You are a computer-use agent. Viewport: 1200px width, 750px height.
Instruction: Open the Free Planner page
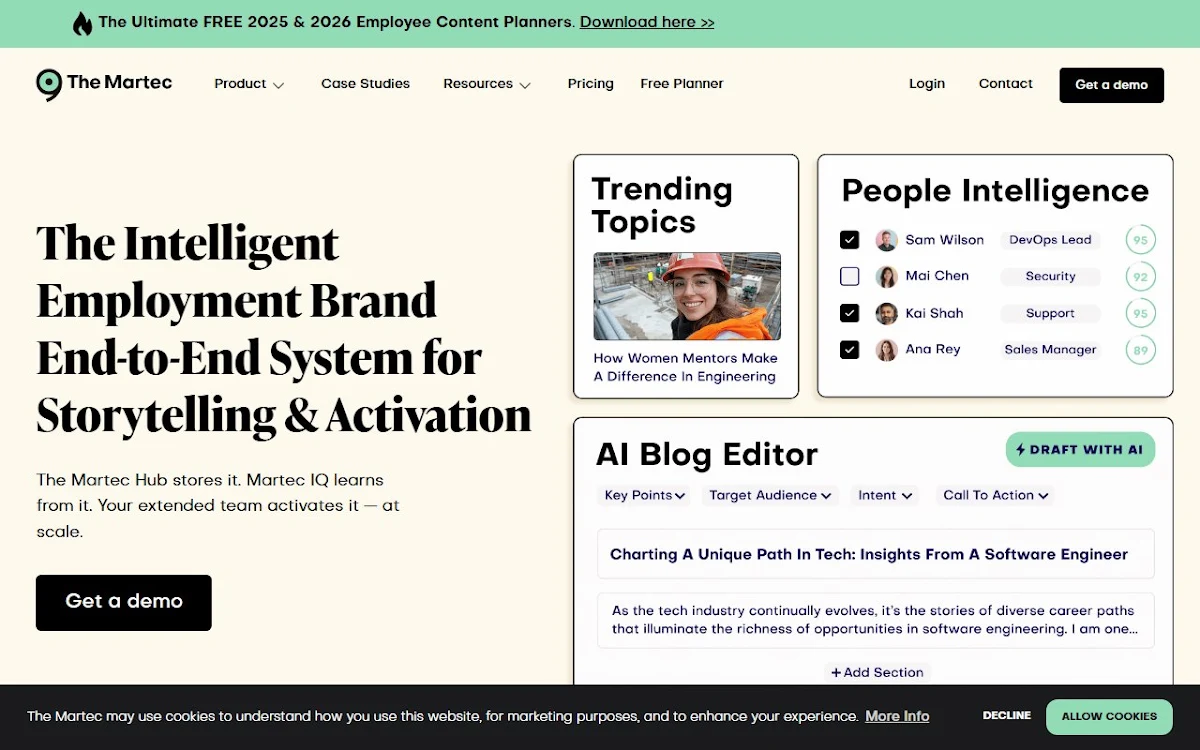coord(682,84)
